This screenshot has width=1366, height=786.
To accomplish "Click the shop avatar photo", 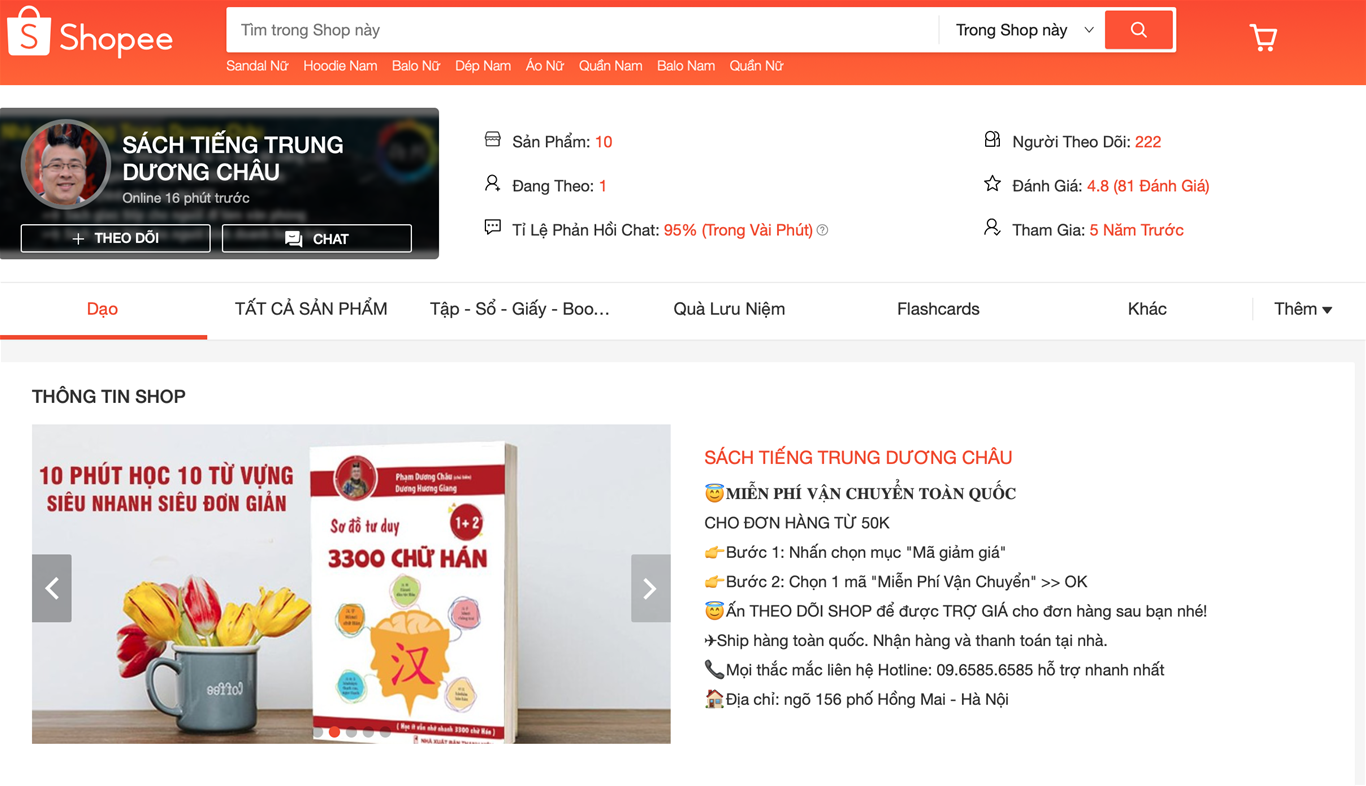I will coord(65,164).
